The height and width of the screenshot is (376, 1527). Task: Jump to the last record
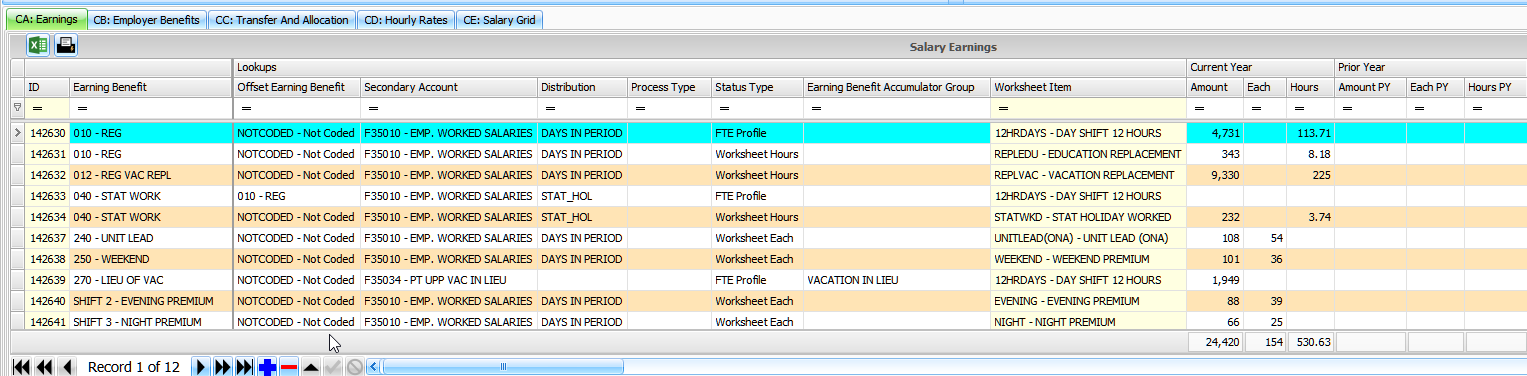click(245, 367)
